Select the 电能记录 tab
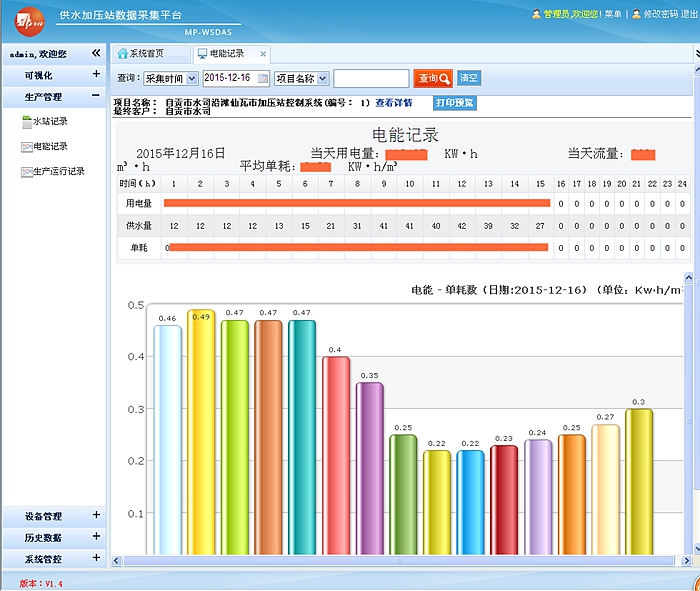 226,54
